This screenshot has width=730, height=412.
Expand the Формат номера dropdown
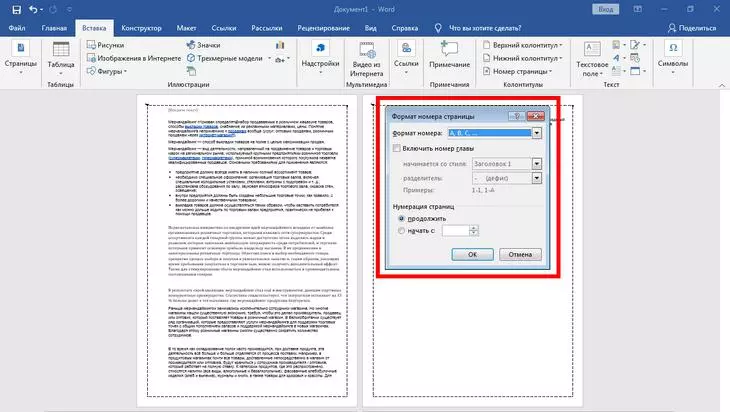coord(536,133)
